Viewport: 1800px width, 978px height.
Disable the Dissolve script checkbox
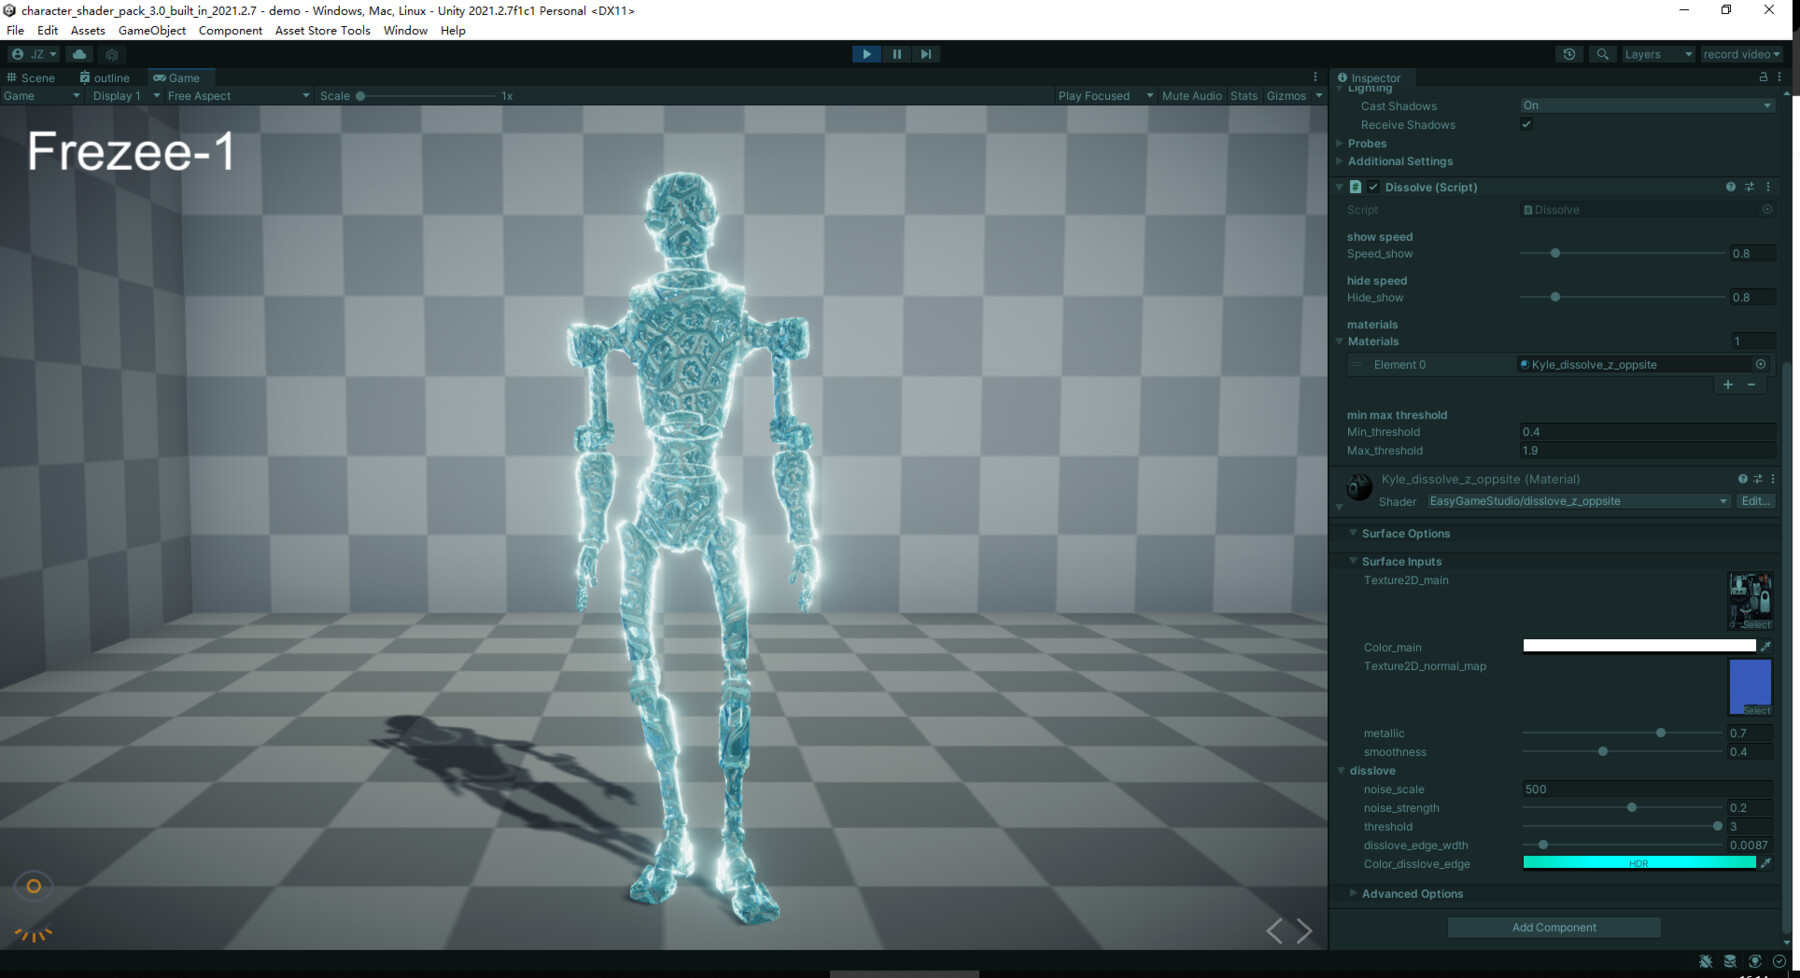(1373, 187)
